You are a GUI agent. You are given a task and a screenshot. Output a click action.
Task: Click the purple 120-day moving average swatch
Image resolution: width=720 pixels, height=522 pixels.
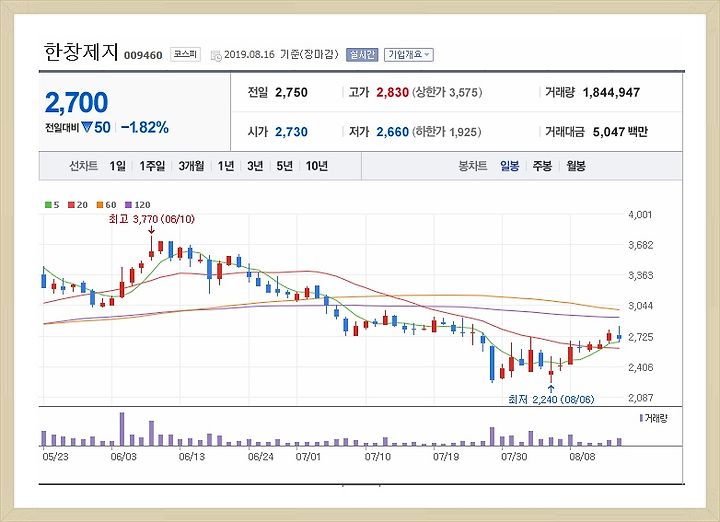129,205
